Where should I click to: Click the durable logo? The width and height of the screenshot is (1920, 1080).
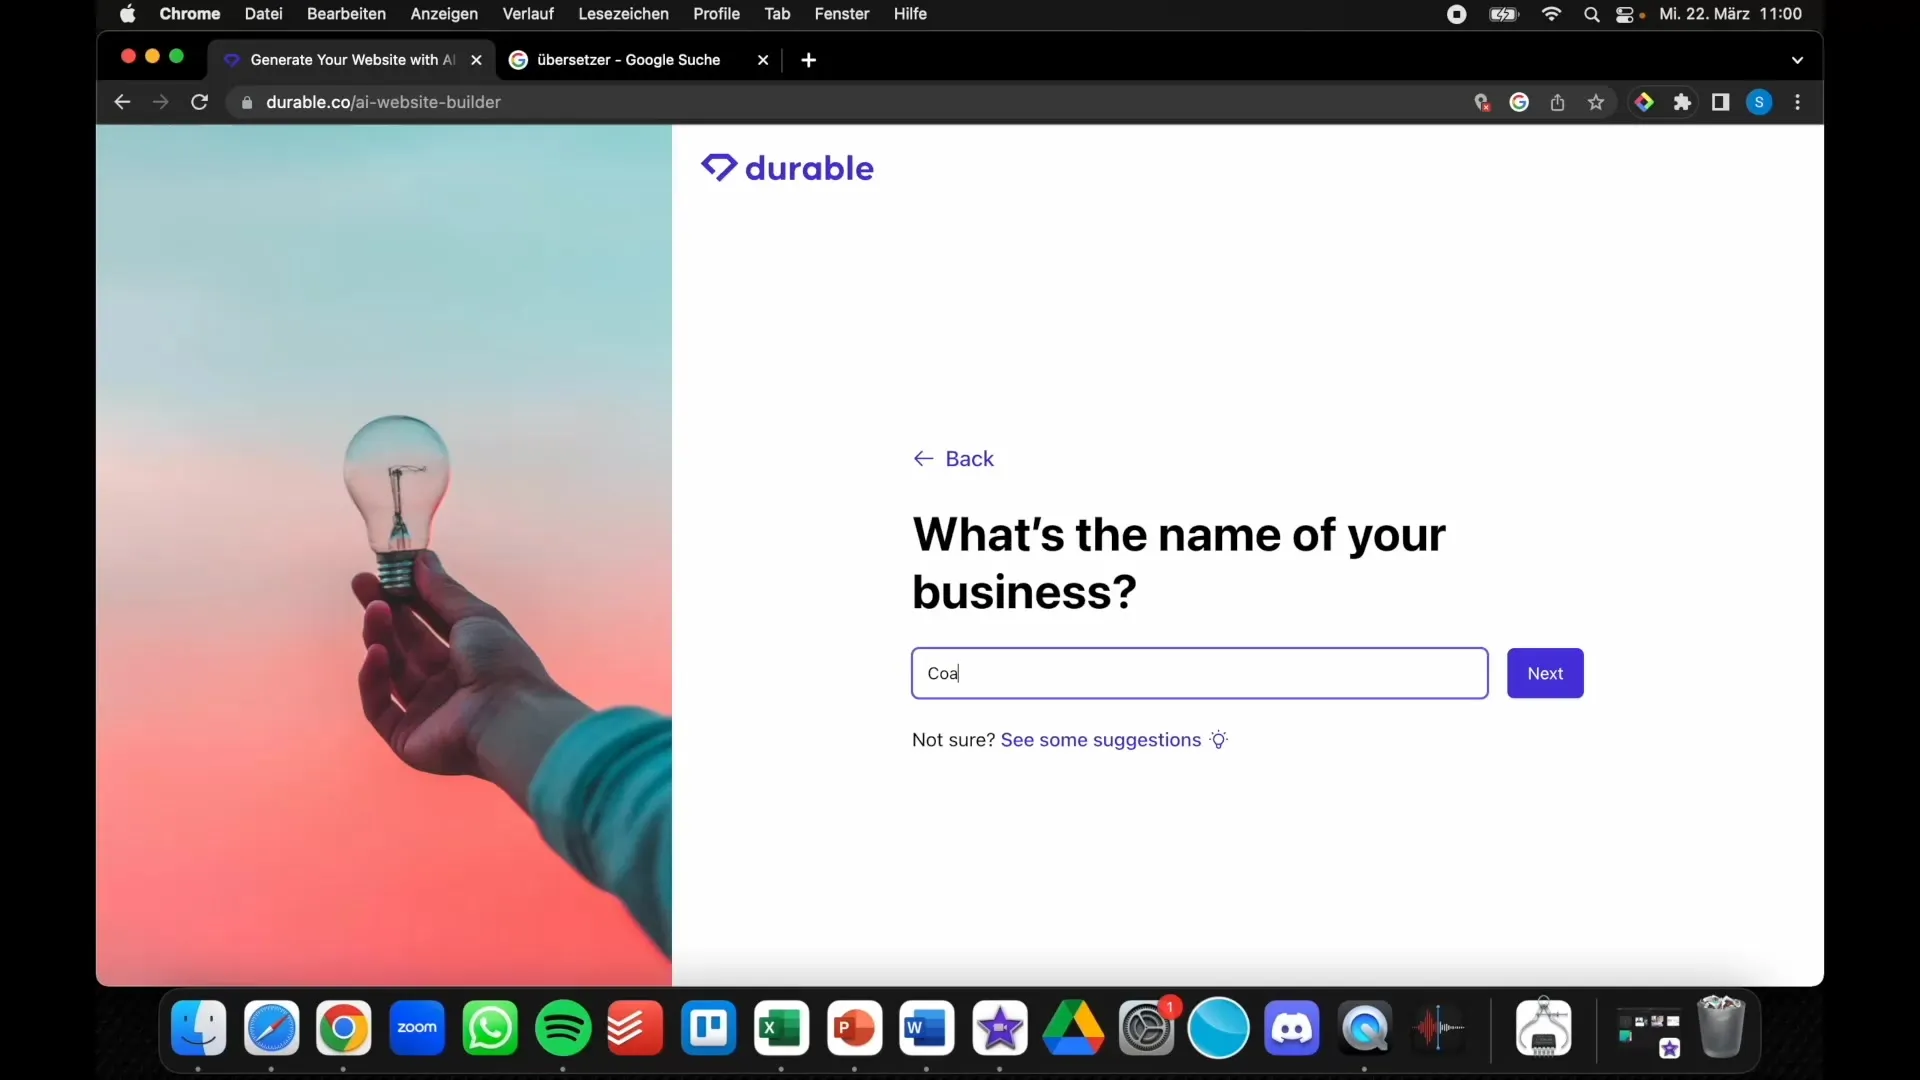(x=787, y=168)
